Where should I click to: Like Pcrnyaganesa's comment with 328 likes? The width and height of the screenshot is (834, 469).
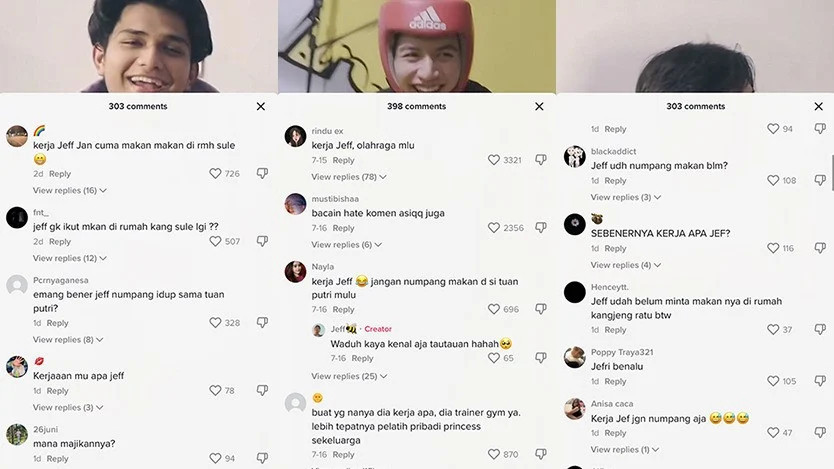[215, 323]
